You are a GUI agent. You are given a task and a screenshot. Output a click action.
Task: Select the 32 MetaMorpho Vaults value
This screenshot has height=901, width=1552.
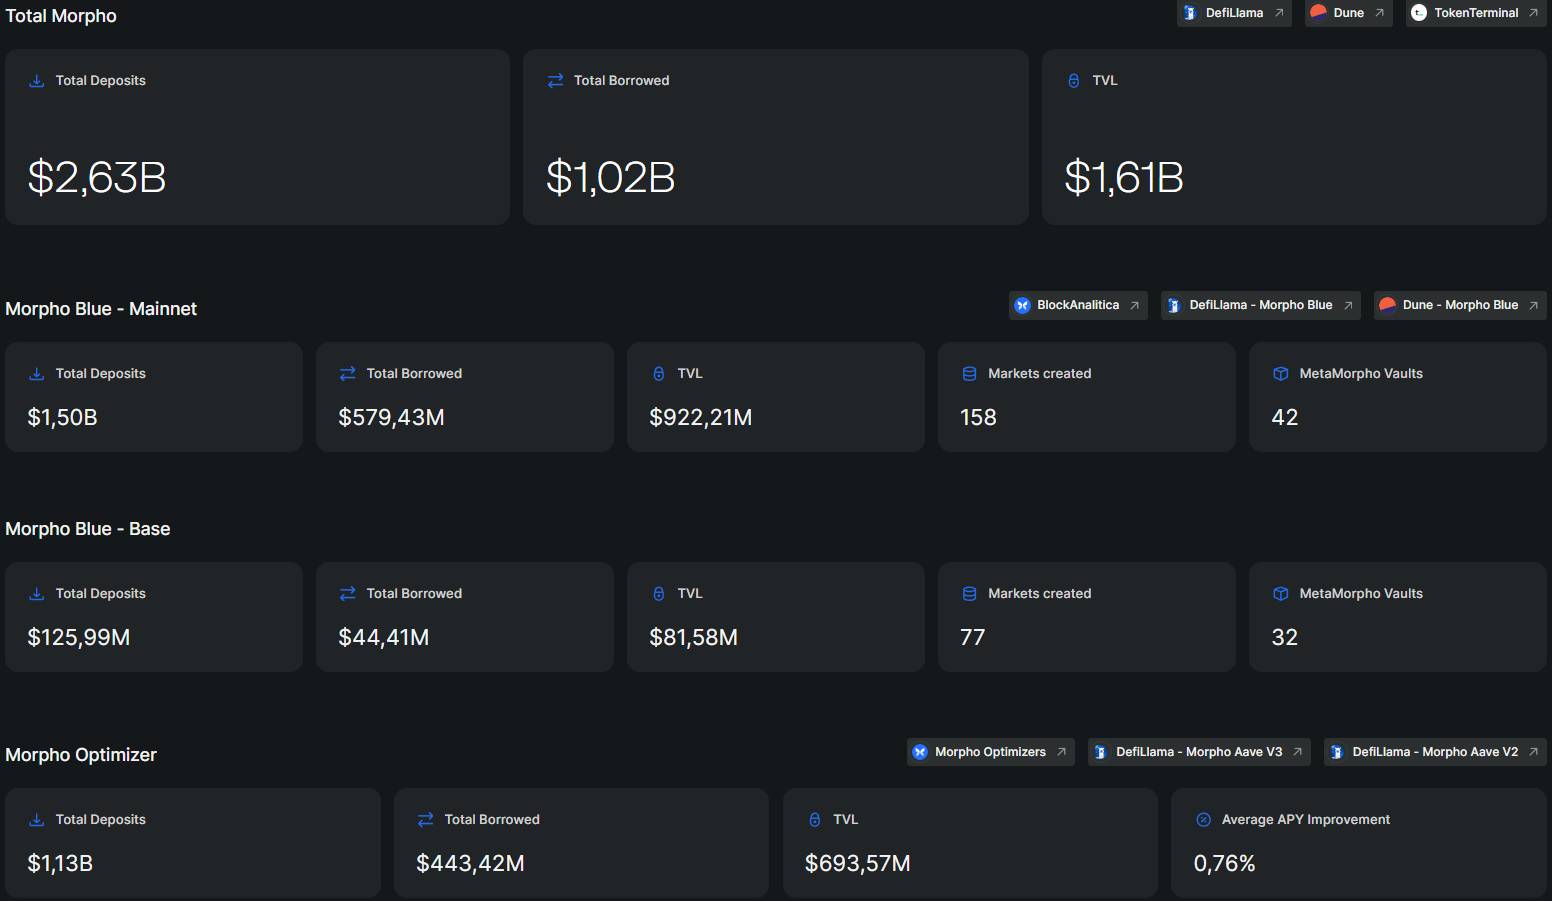(1284, 638)
